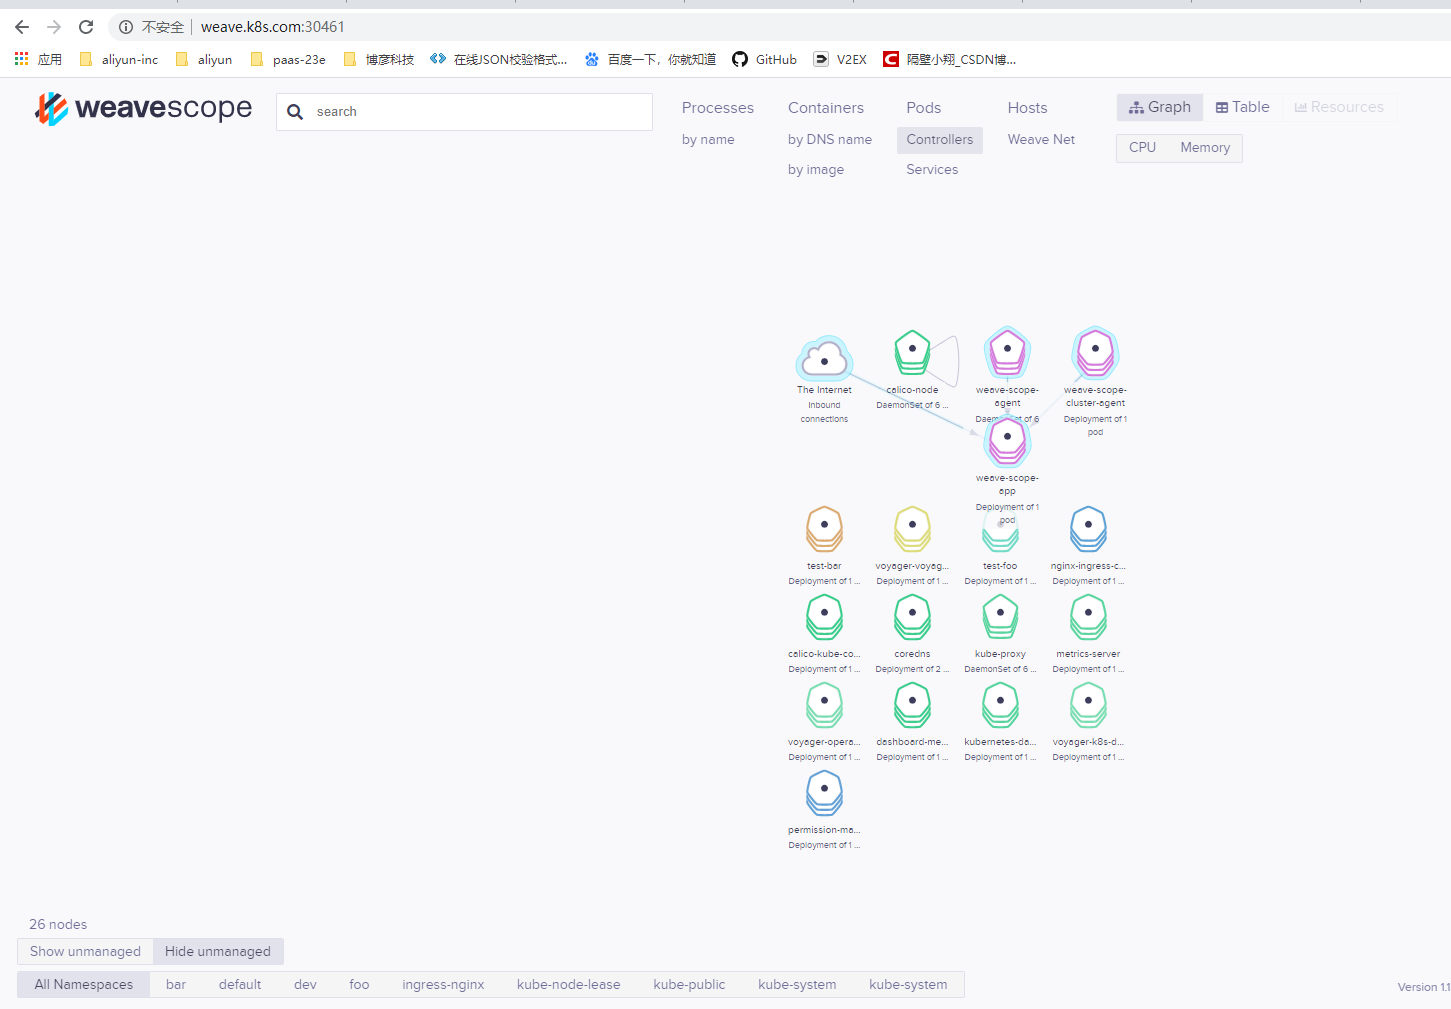Focus the search input field

click(x=465, y=112)
